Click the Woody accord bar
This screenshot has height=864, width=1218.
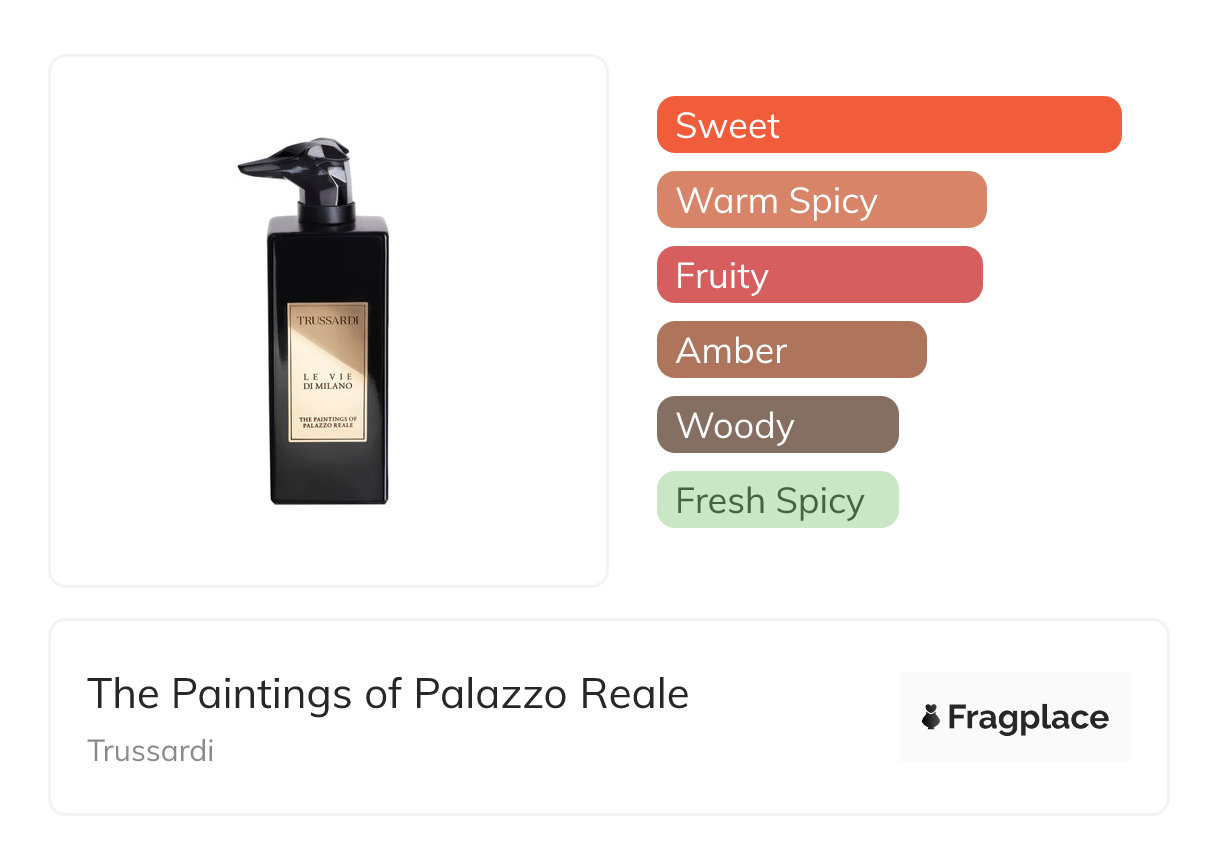pos(777,425)
